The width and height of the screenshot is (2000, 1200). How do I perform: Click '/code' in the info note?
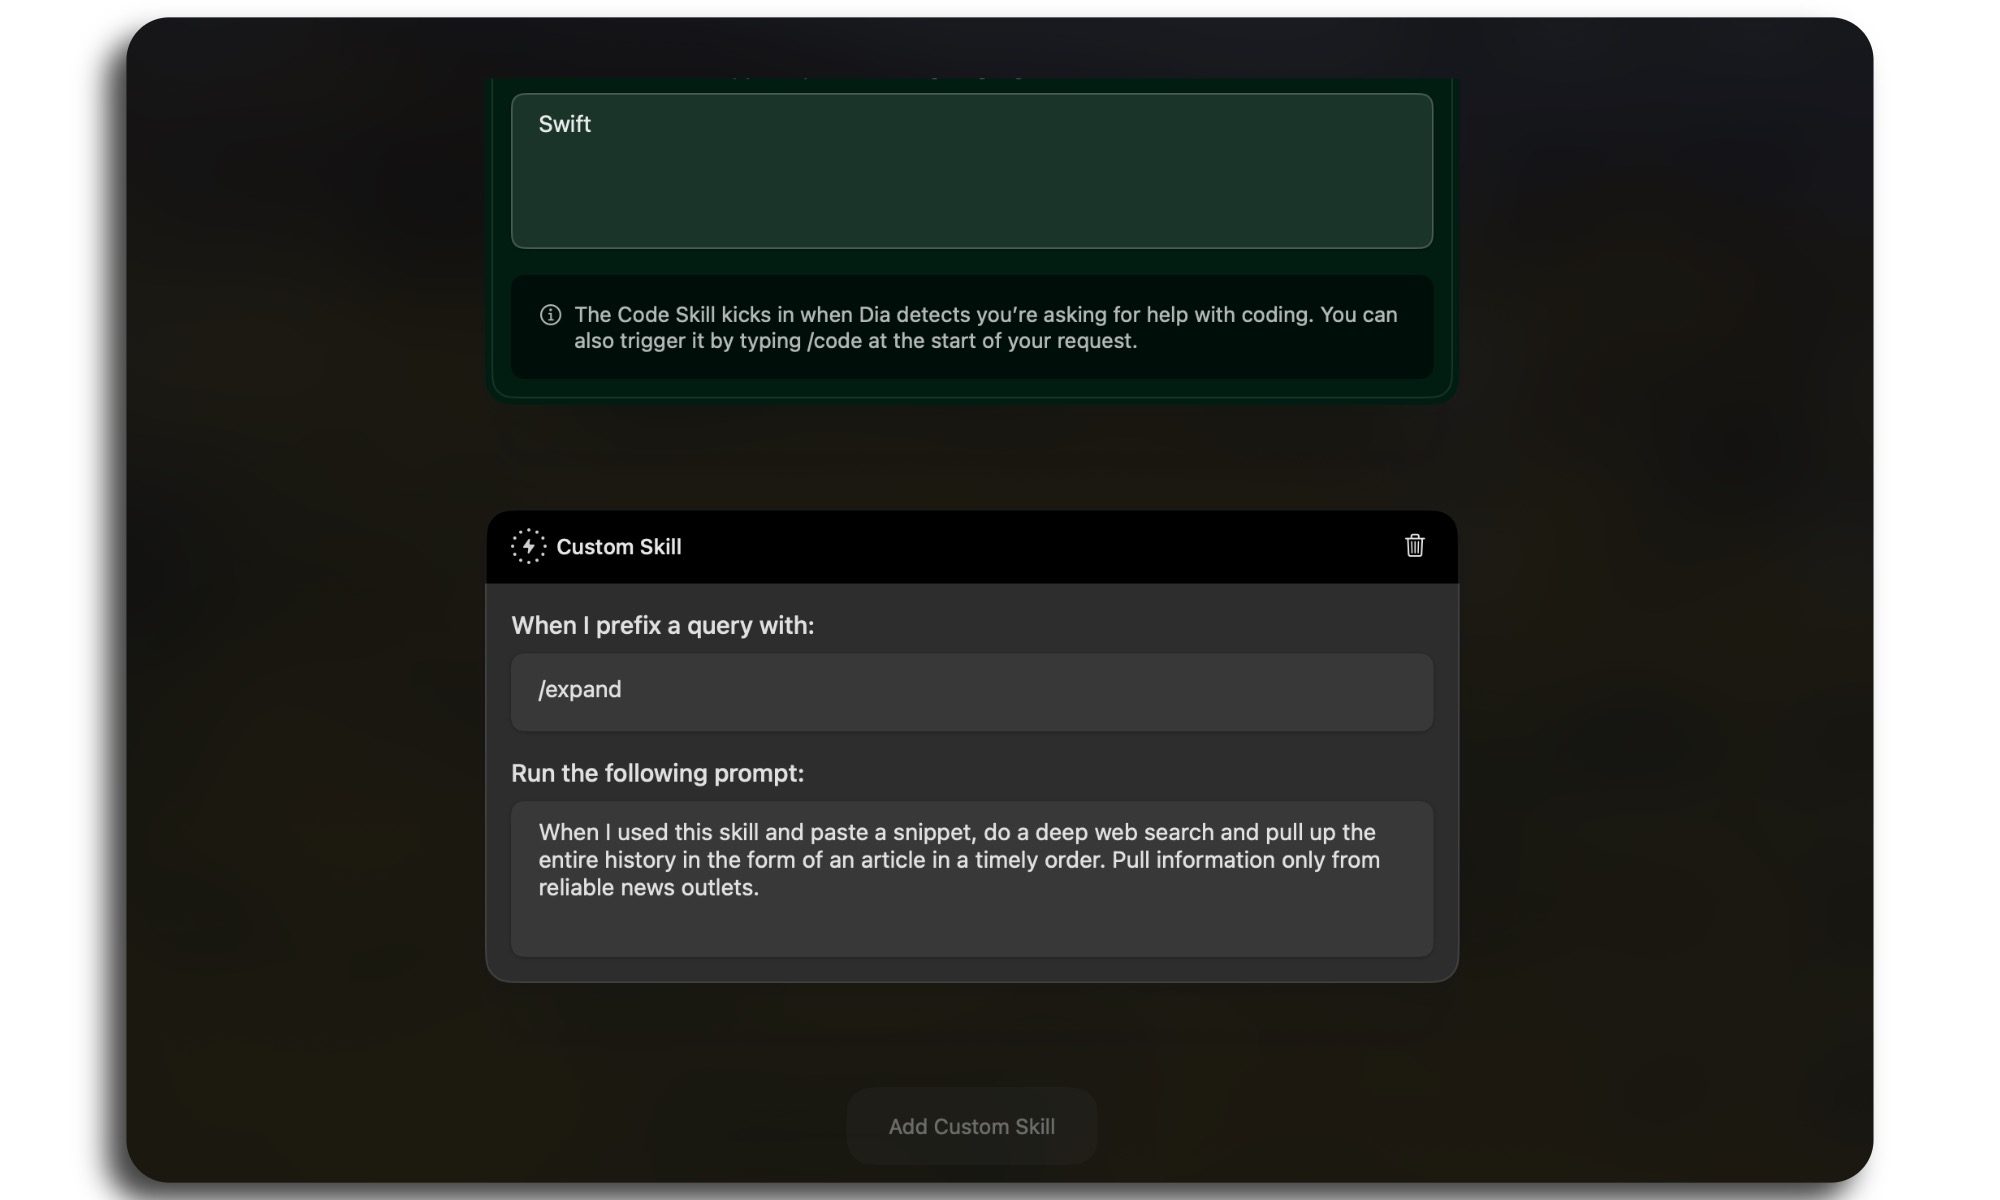click(834, 341)
